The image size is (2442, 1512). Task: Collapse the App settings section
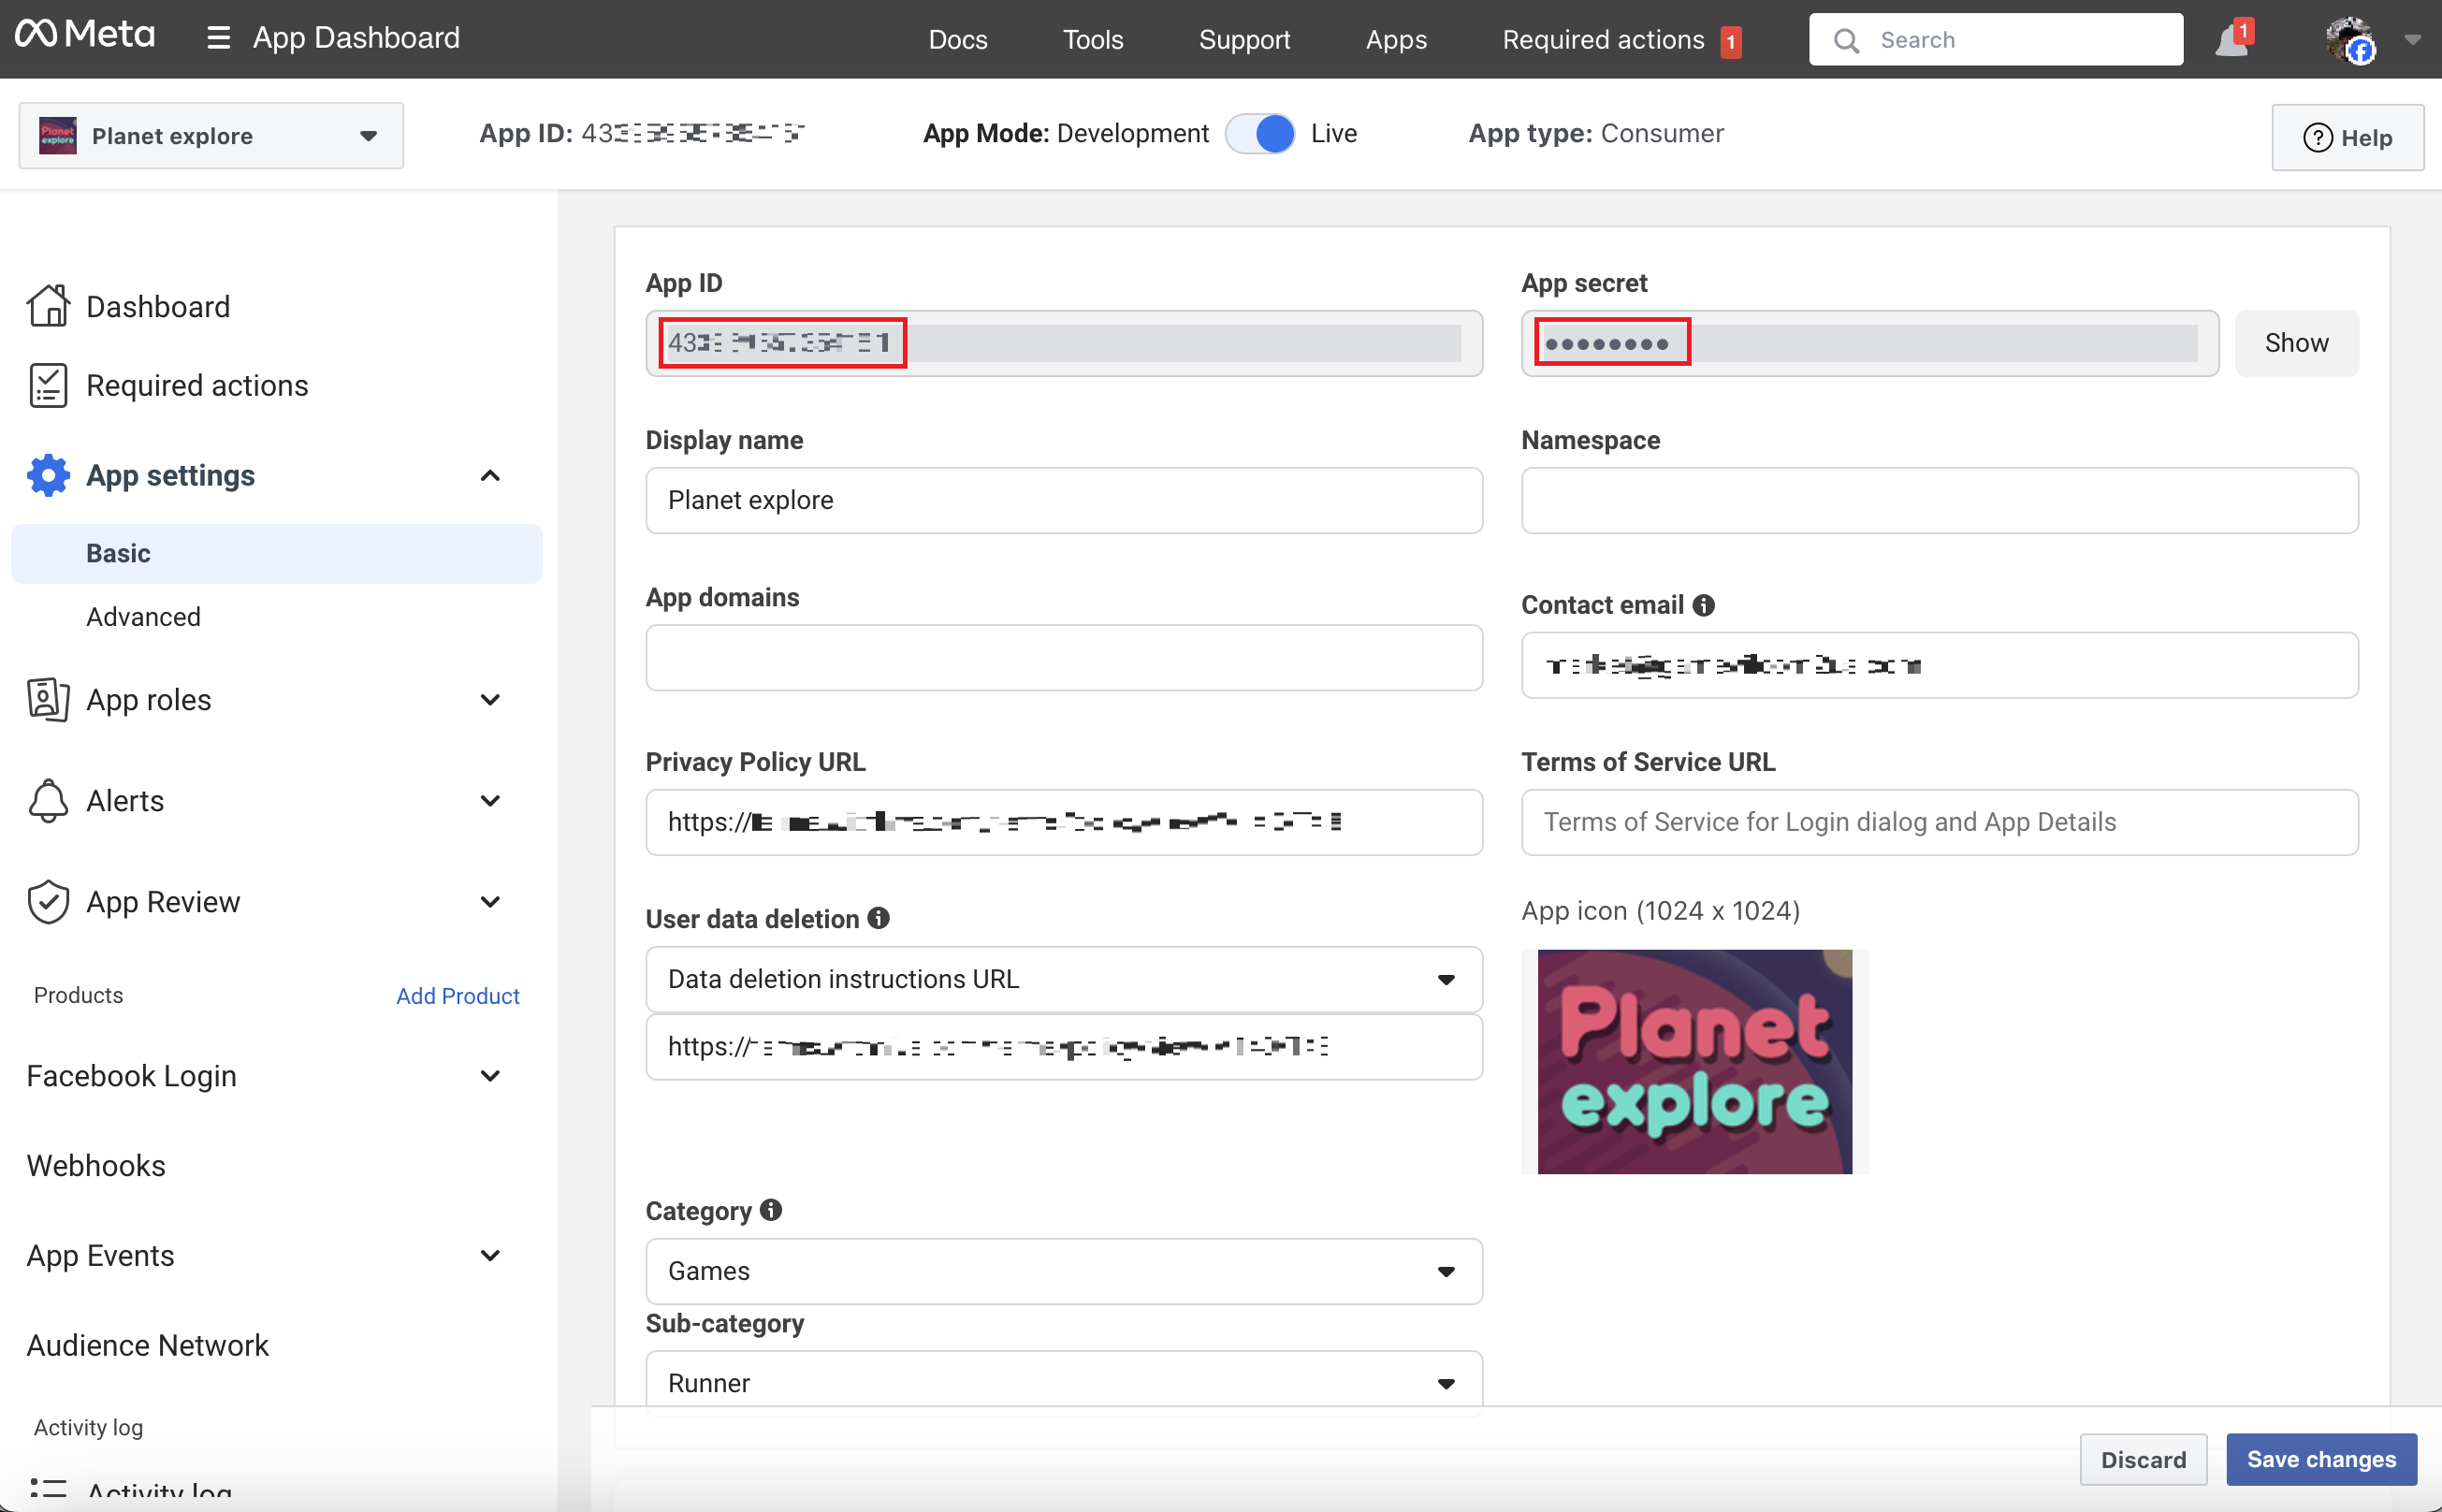coord(489,475)
